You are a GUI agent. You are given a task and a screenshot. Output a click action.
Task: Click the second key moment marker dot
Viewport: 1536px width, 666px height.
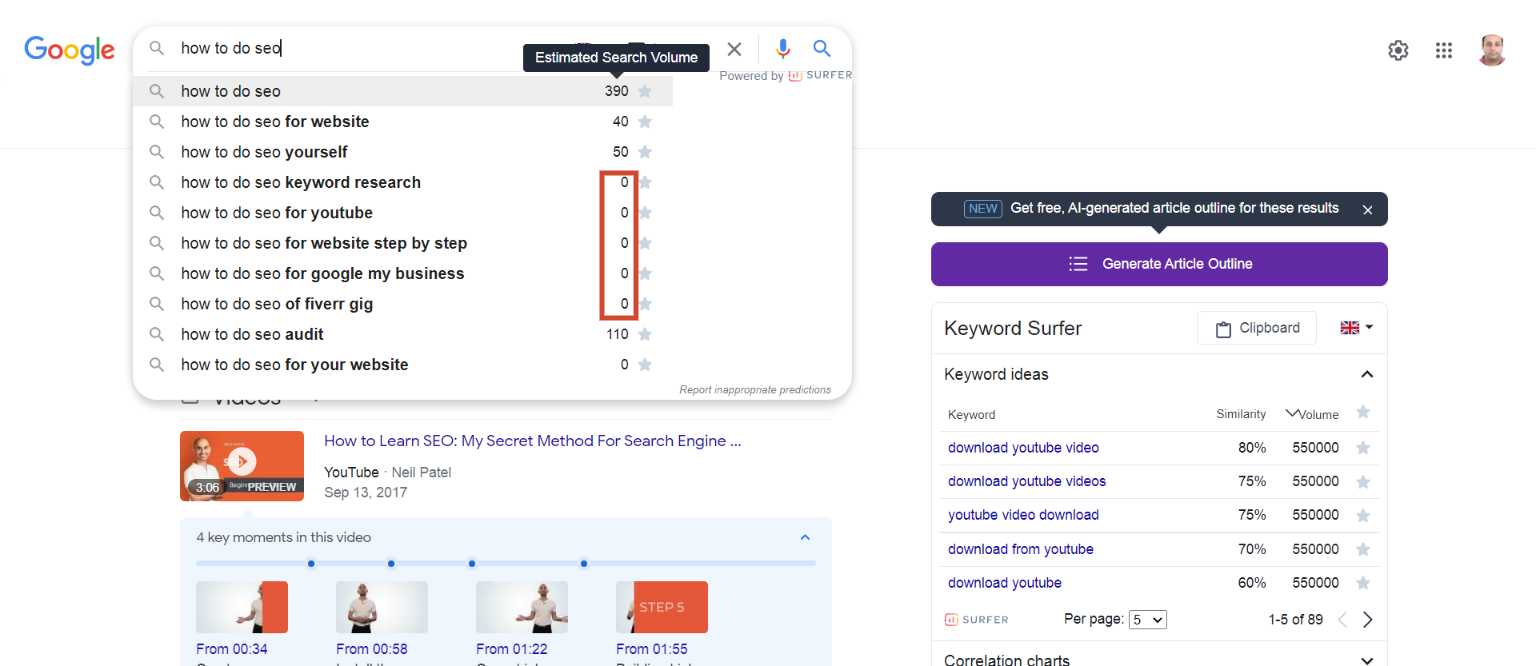click(391, 563)
